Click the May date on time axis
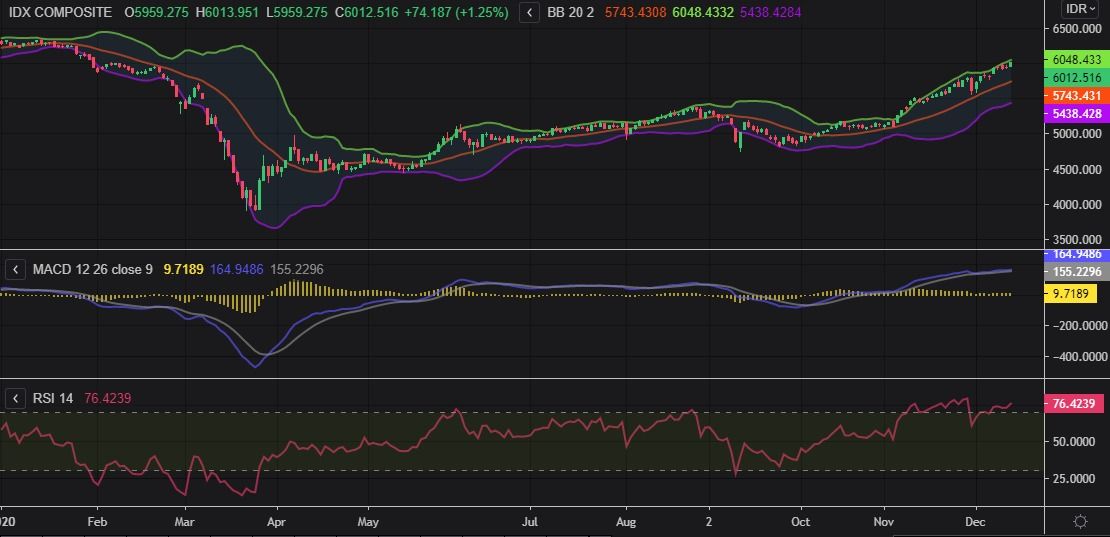The height and width of the screenshot is (537, 1110). [x=368, y=522]
